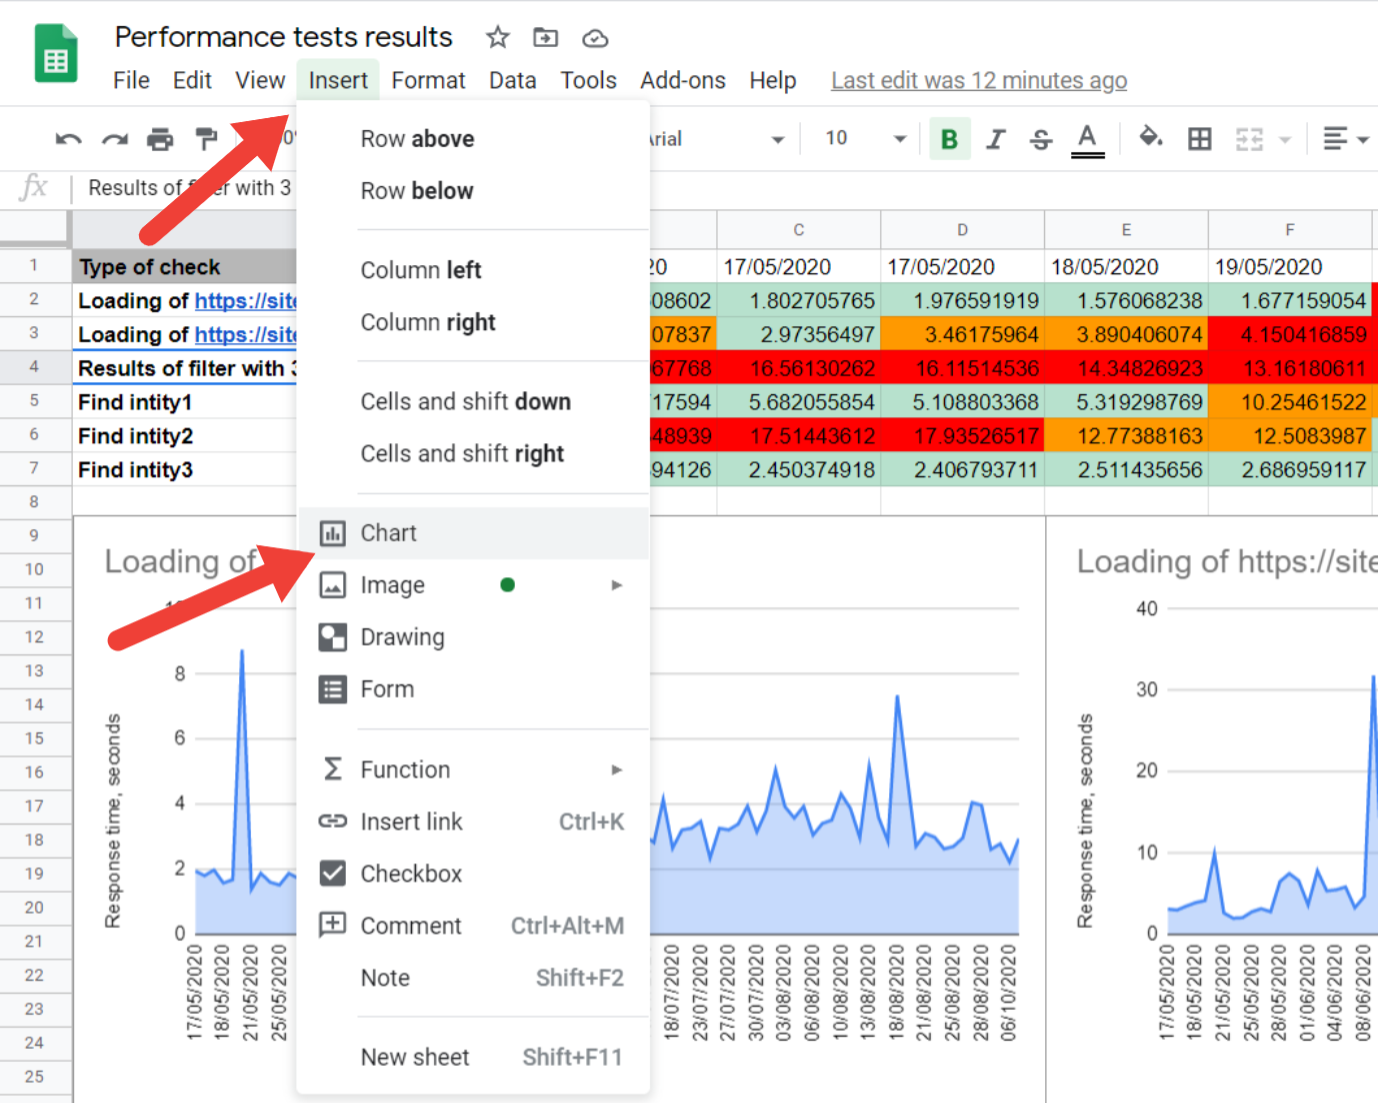Star the Performance tests results spreadsheet

pyautogui.click(x=497, y=36)
